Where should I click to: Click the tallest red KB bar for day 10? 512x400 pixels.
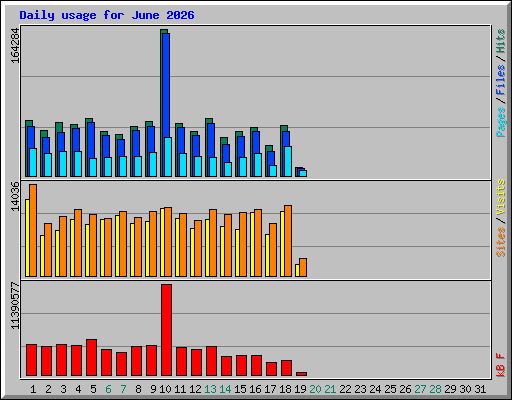(166, 330)
